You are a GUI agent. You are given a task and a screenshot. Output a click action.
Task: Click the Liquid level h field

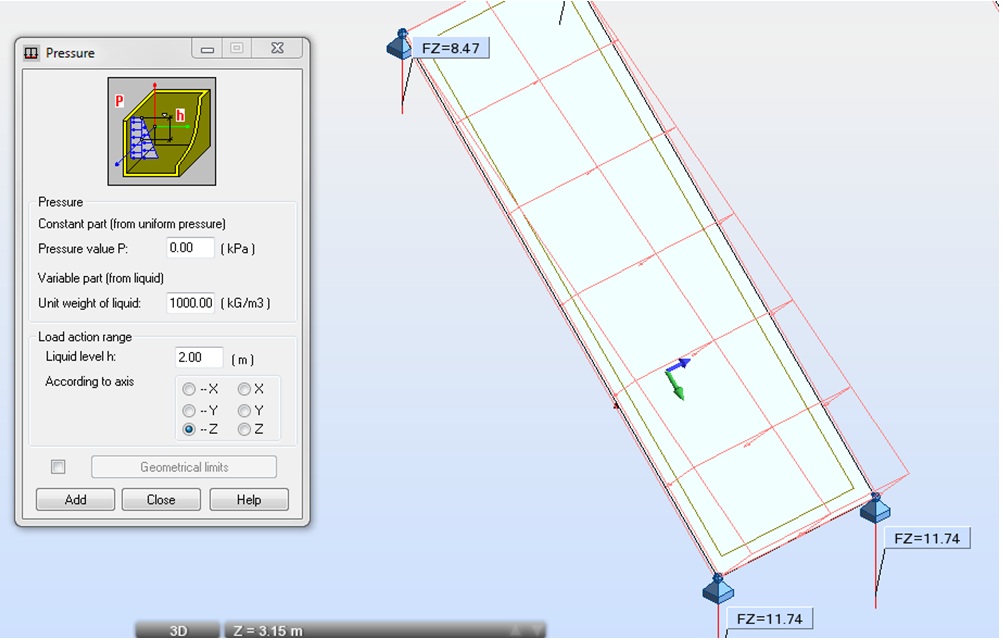tap(199, 357)
